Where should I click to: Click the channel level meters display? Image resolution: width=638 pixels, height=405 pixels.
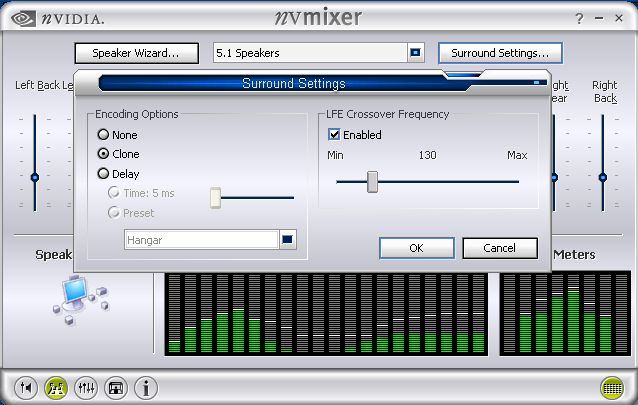coord(565,313)
